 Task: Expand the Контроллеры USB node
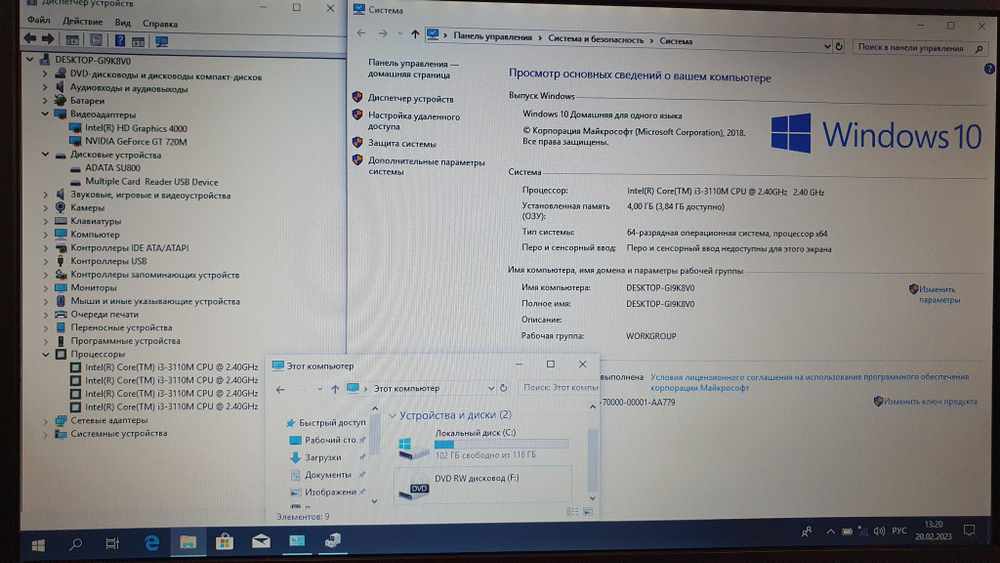(45, 261)
